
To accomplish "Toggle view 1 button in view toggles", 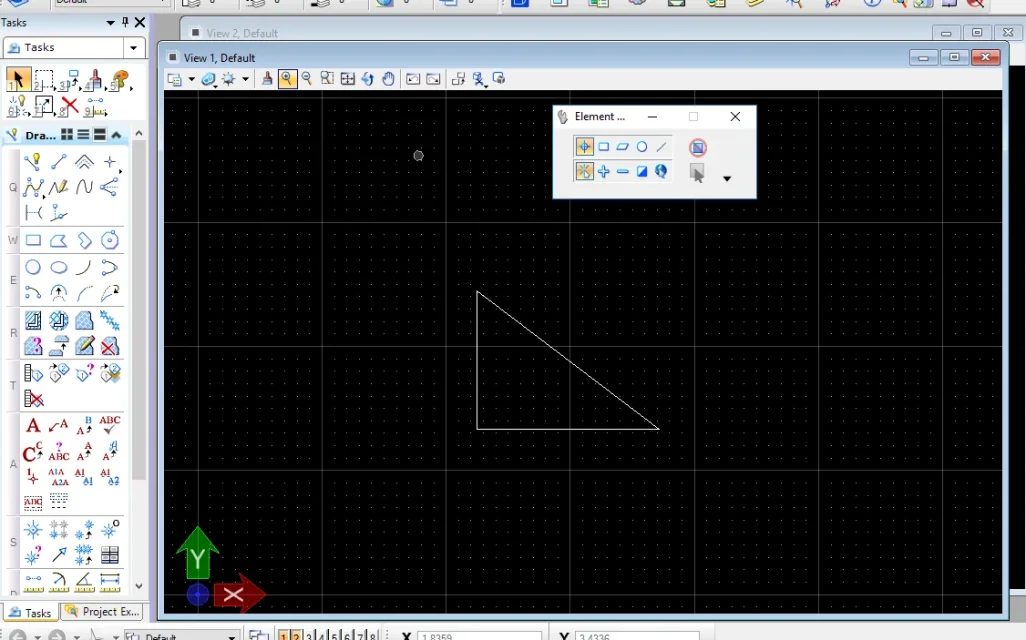I will [283, 635].
